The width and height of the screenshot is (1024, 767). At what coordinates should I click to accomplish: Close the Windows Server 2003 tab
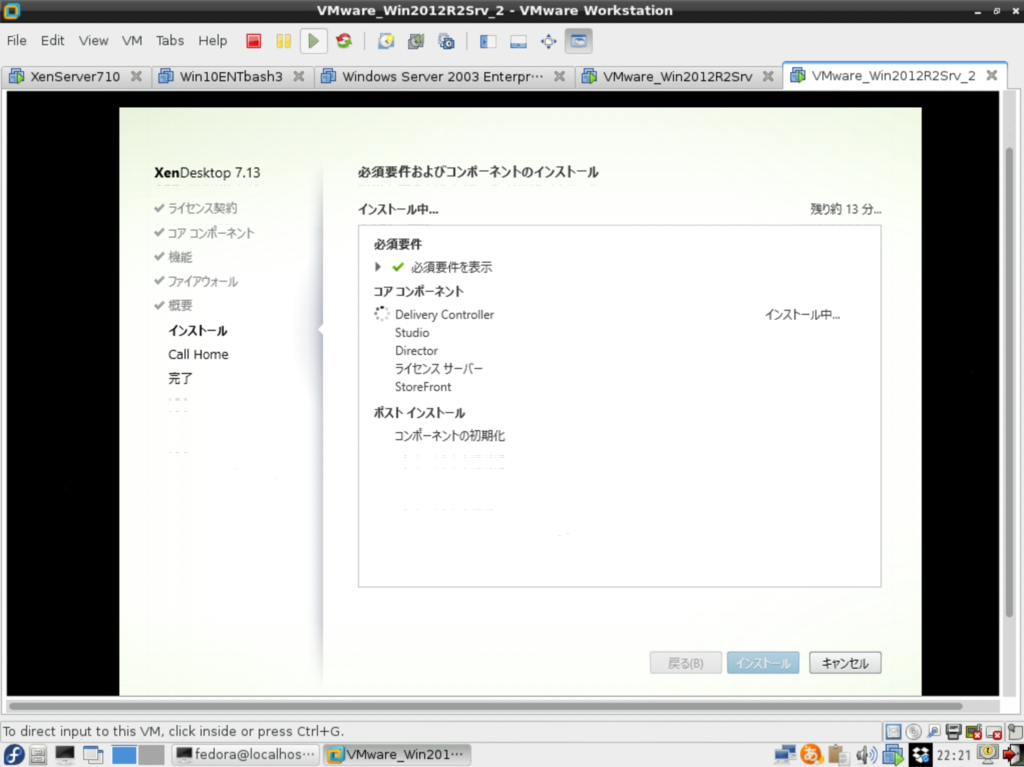coord(559,76)
